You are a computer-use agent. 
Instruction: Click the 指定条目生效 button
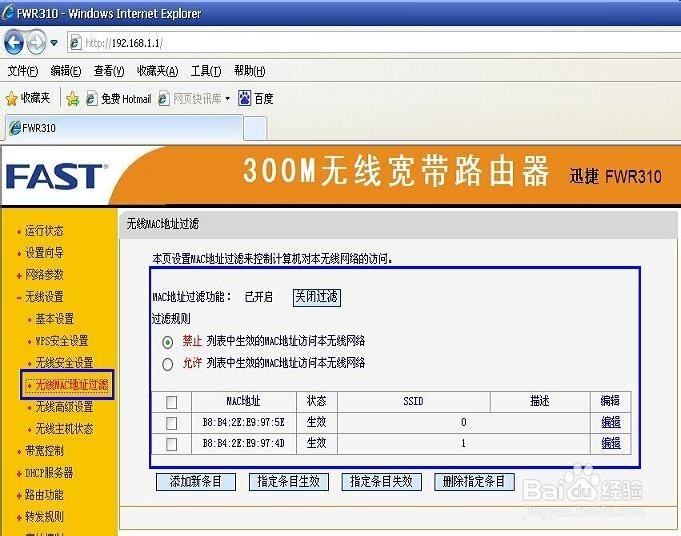tap(288, 482)
